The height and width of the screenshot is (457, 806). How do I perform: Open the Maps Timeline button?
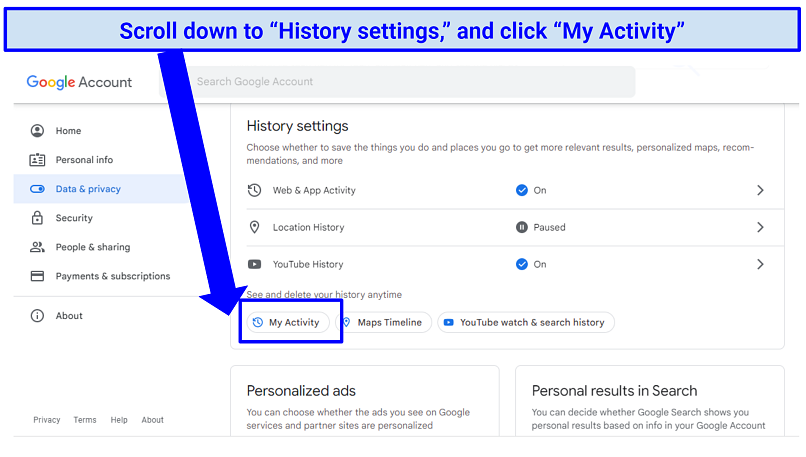(x=383, y=322)
